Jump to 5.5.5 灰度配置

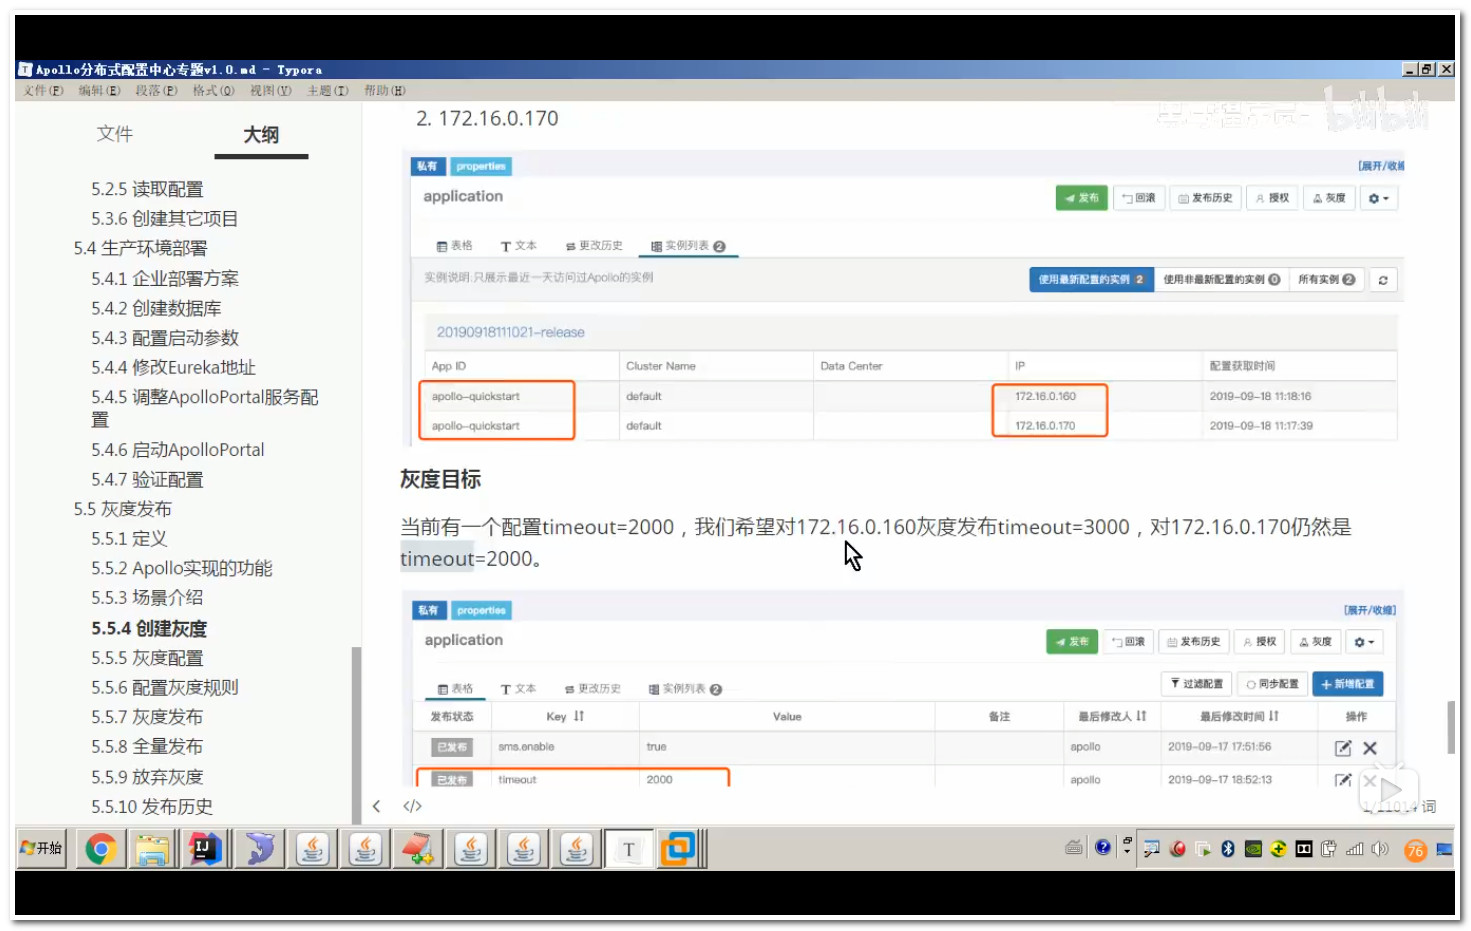tap(147, 658)
